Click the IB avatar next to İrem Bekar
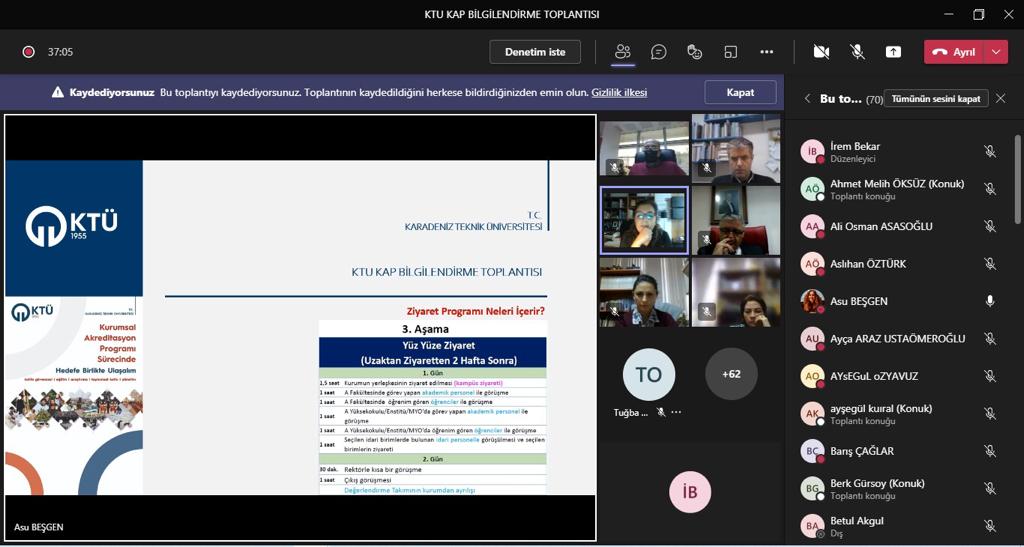The image size is (1024, 547). pos(812,151)
